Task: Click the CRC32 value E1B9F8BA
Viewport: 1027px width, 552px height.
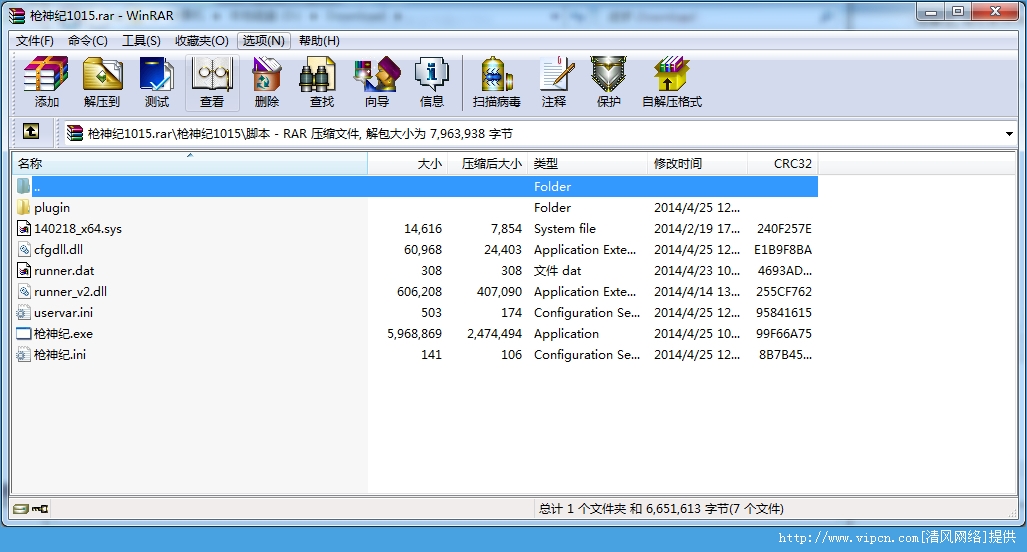Action: pyautogui.click(x=783, y=249)
